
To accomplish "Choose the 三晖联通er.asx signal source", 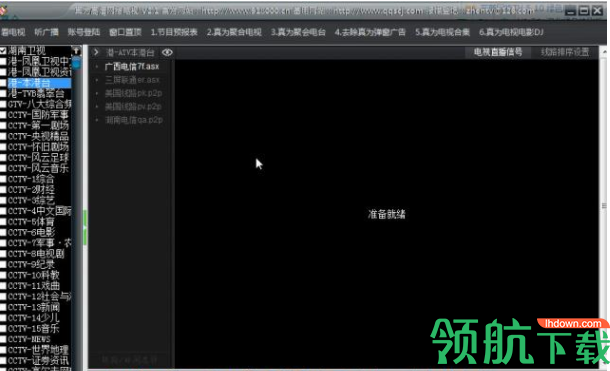I will (x=132, y=80).
